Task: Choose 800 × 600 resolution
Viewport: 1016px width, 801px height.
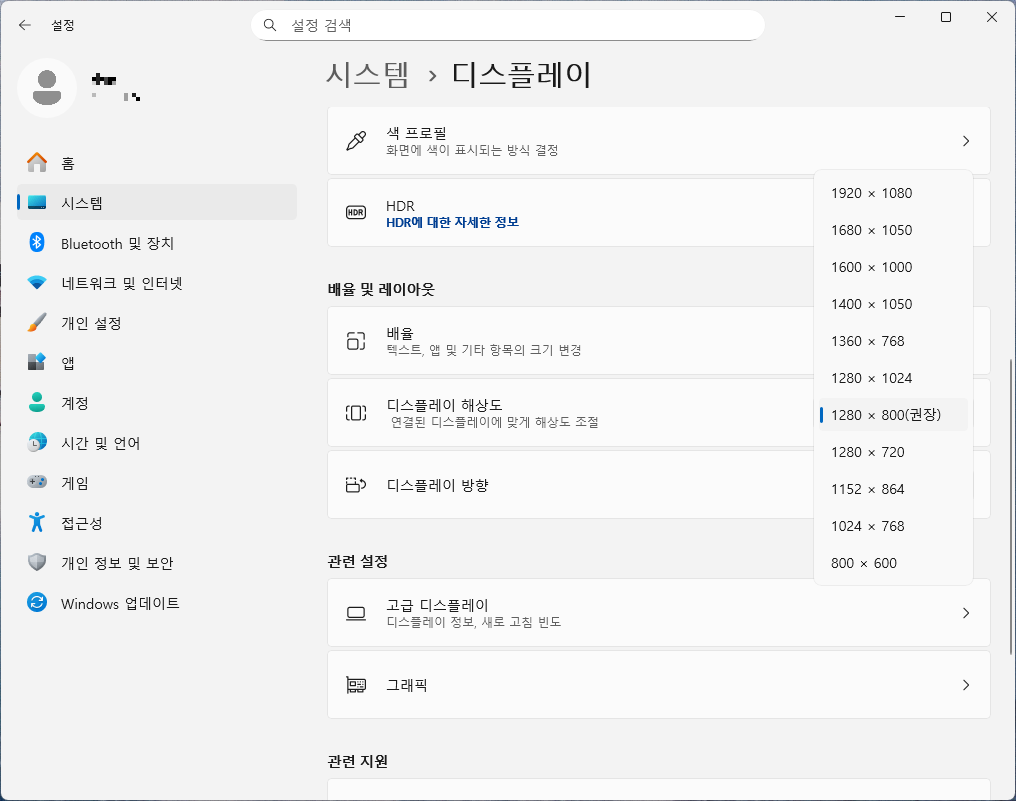Action: tap(894, 563)
